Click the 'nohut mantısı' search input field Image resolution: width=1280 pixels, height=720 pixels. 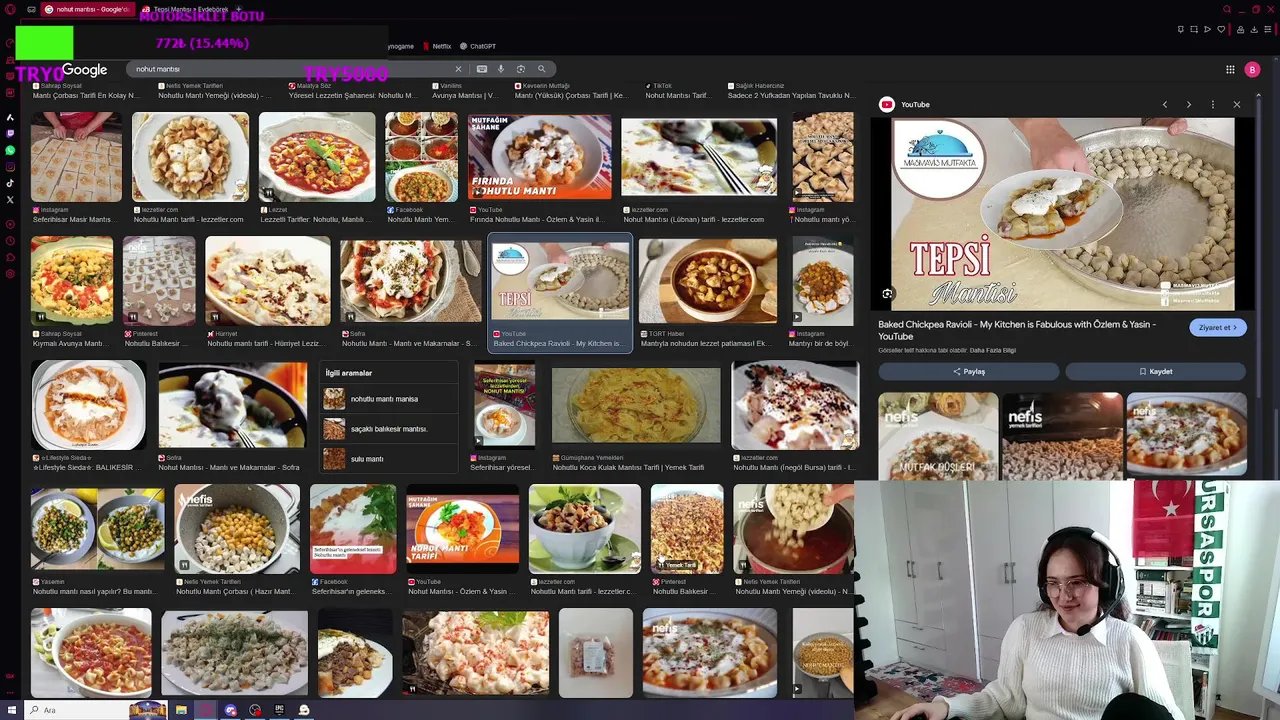(x=290, y=69)
